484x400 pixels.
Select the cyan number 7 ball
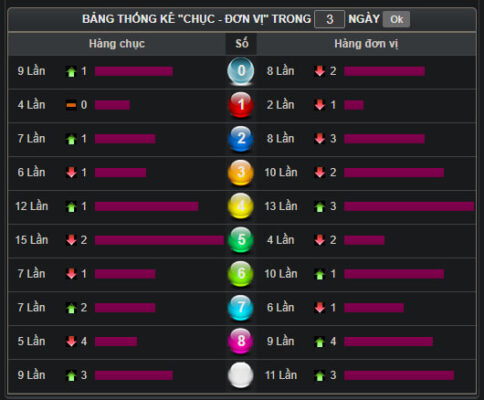tap(241, 308)
